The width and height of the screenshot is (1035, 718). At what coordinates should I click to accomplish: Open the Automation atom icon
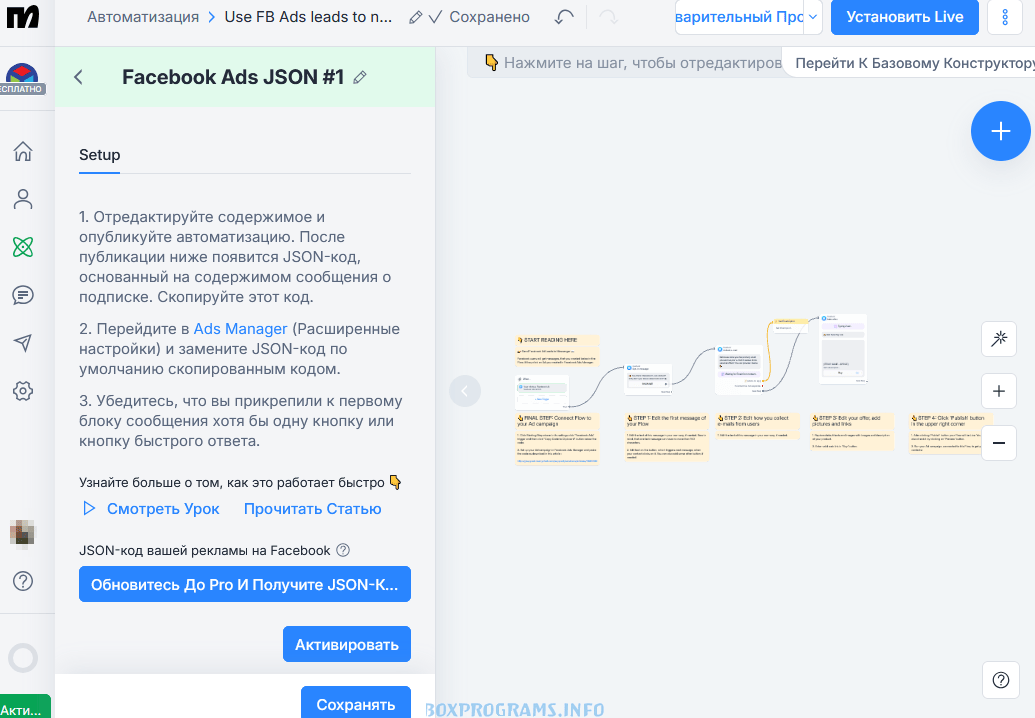pyautogui.click(x=22, y=247)
